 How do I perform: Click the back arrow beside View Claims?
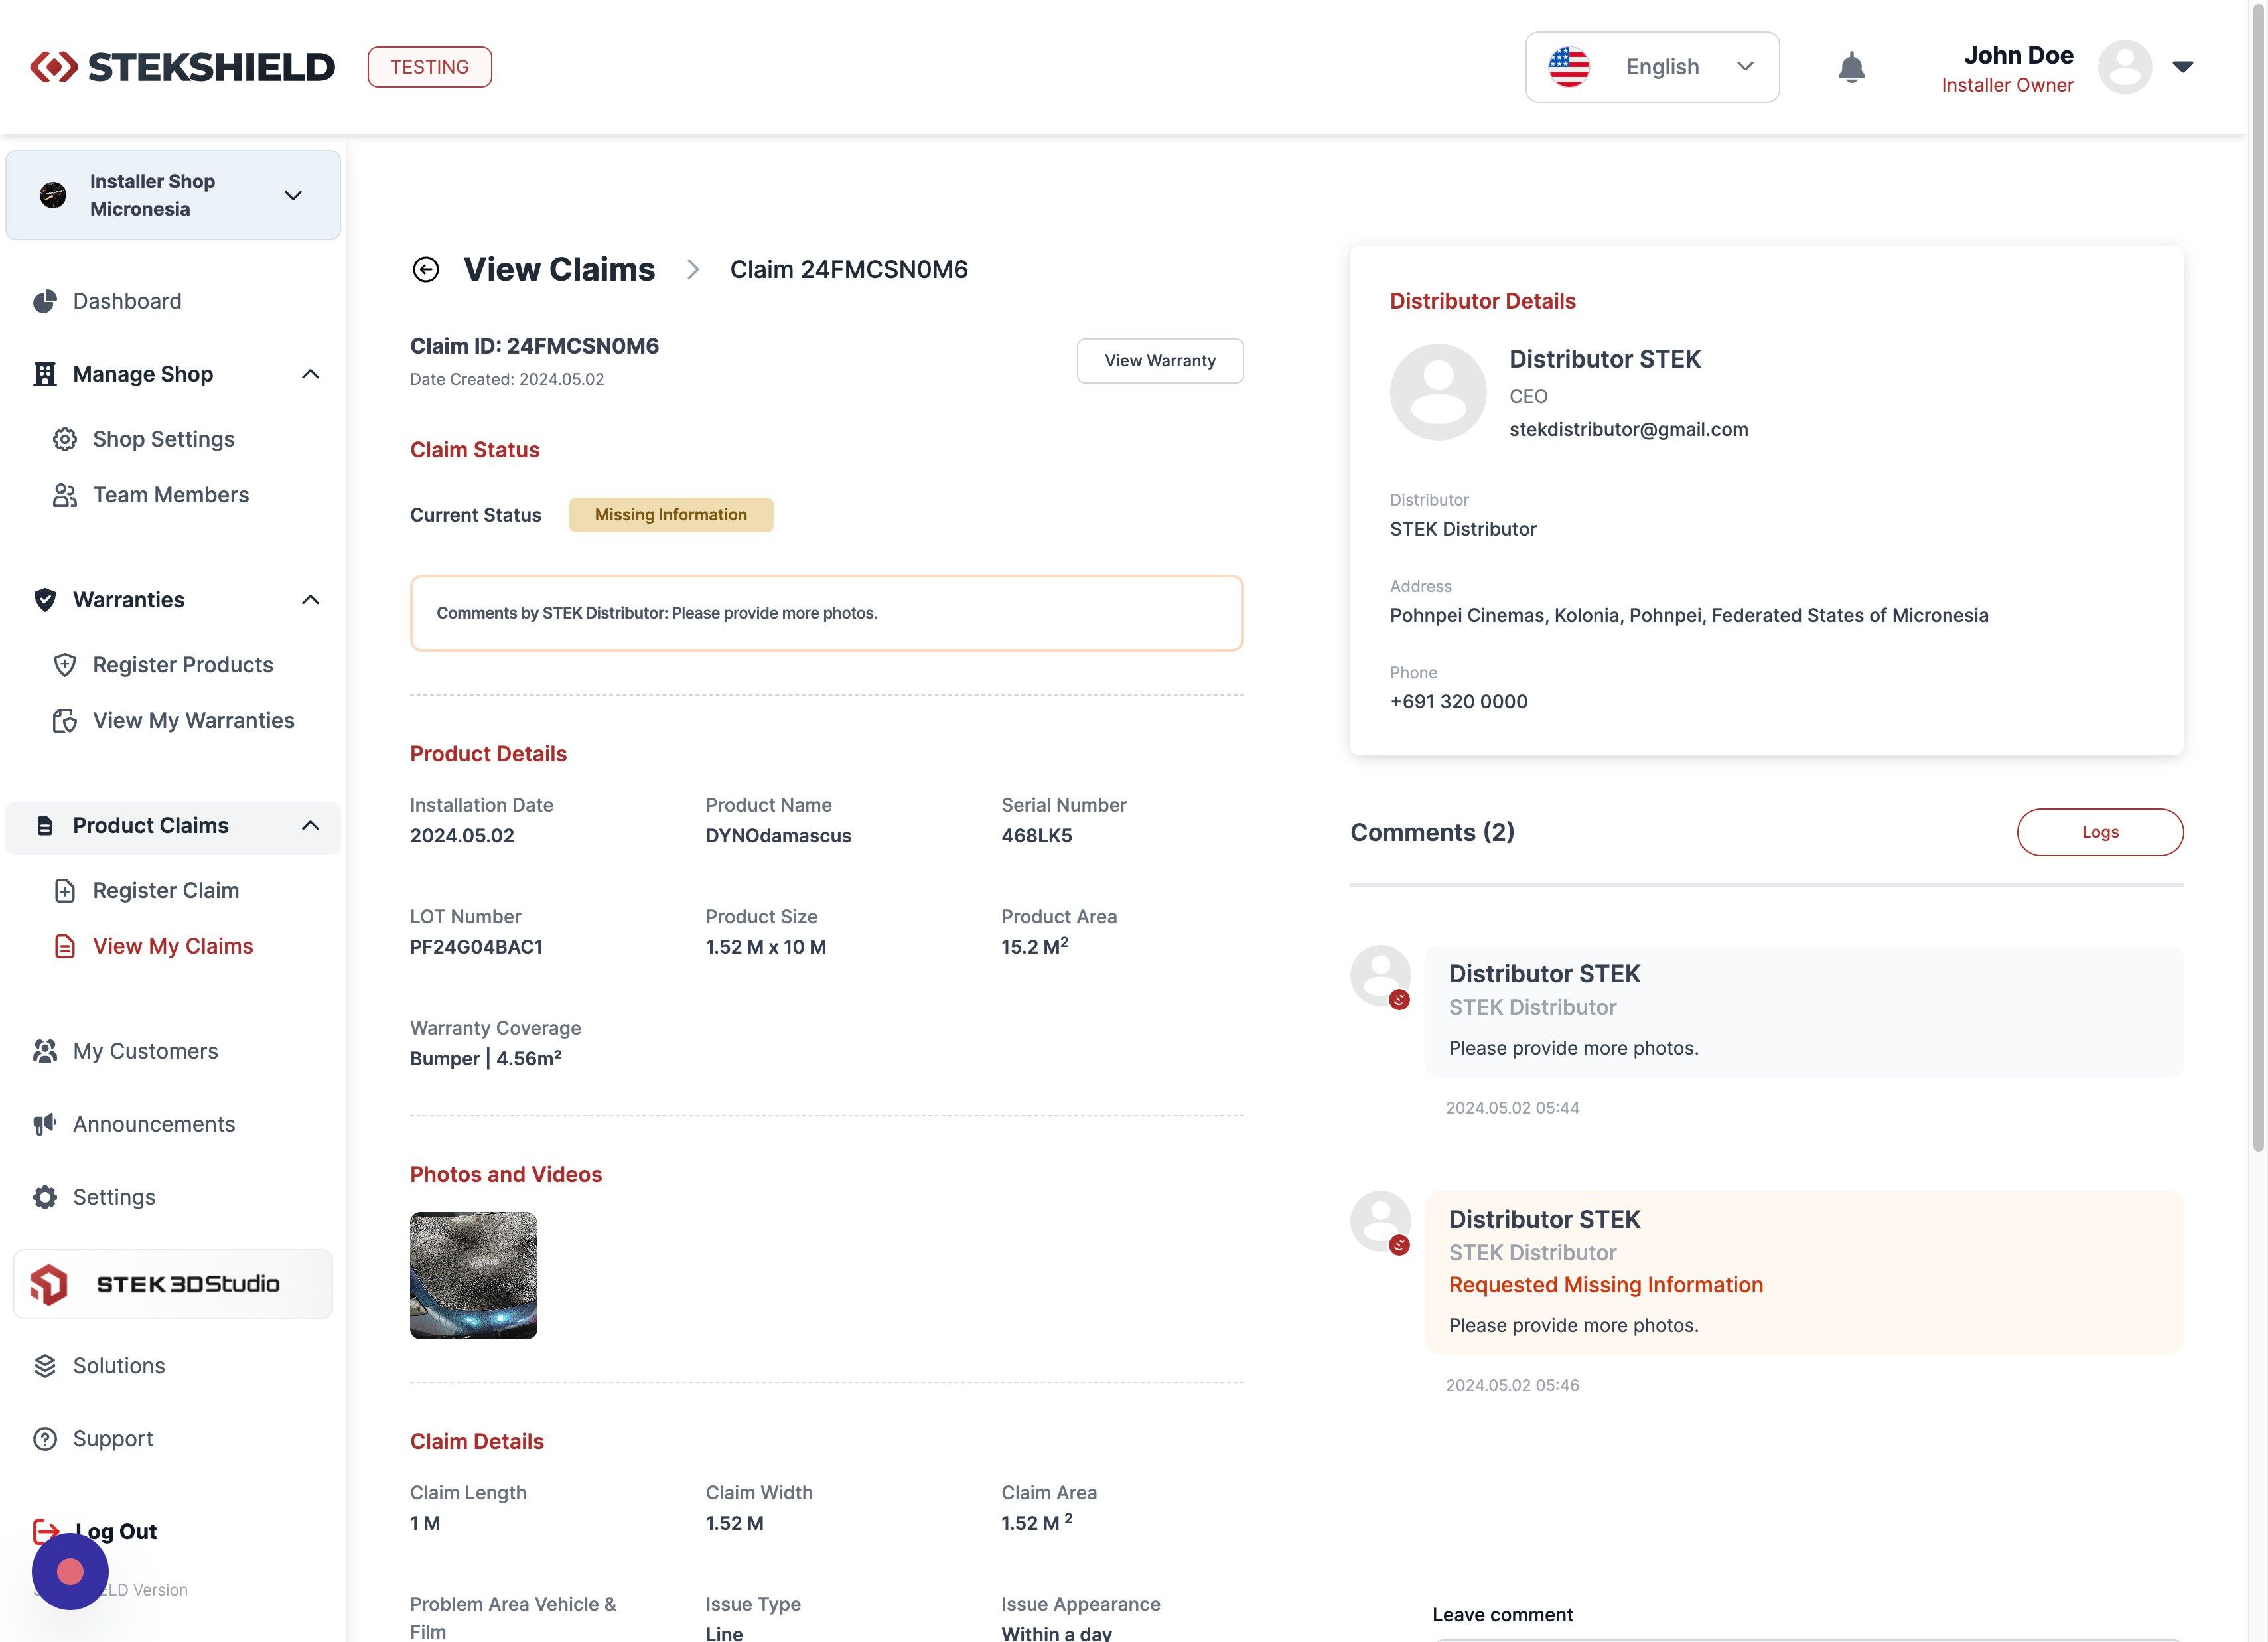point(426,270)
